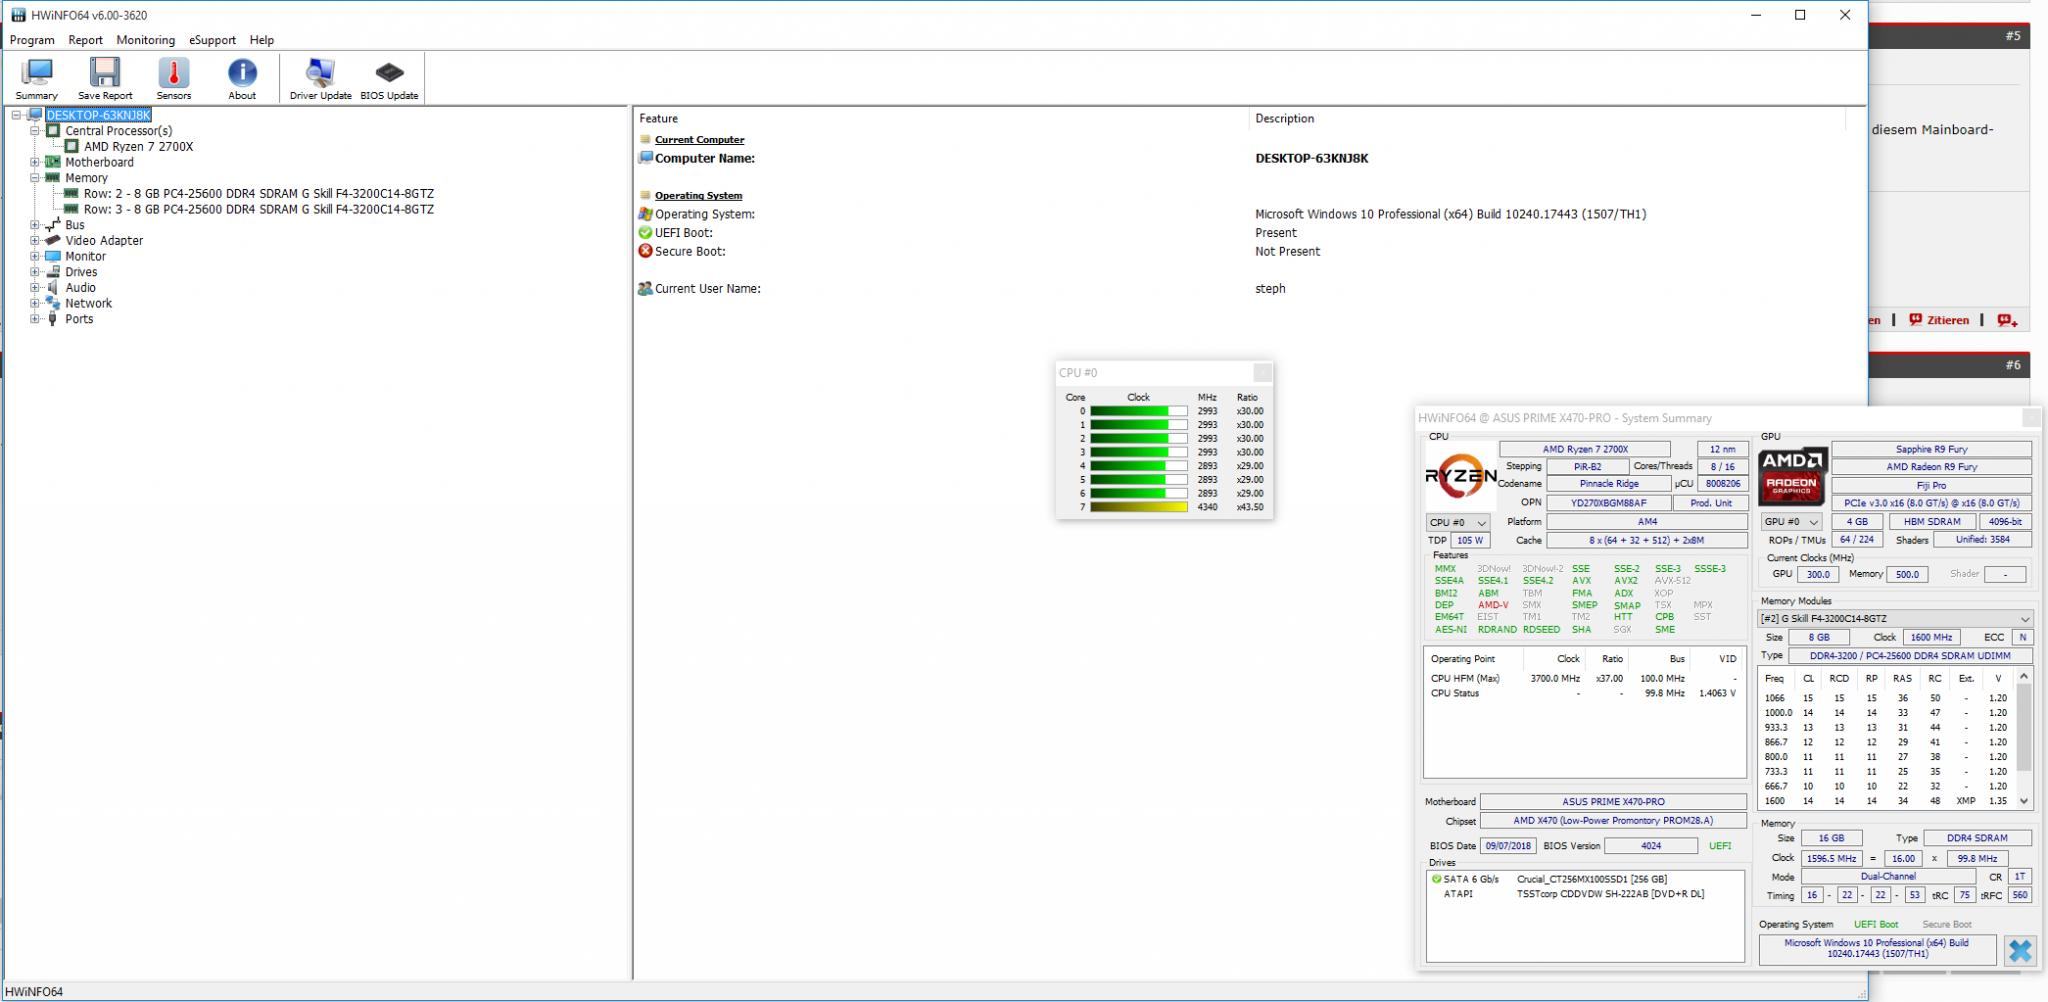This screenshot has height=1002, width=2048.
Task: Collapse the DESKTOP-63KNJ8K root node
Action: pos(16,115)
